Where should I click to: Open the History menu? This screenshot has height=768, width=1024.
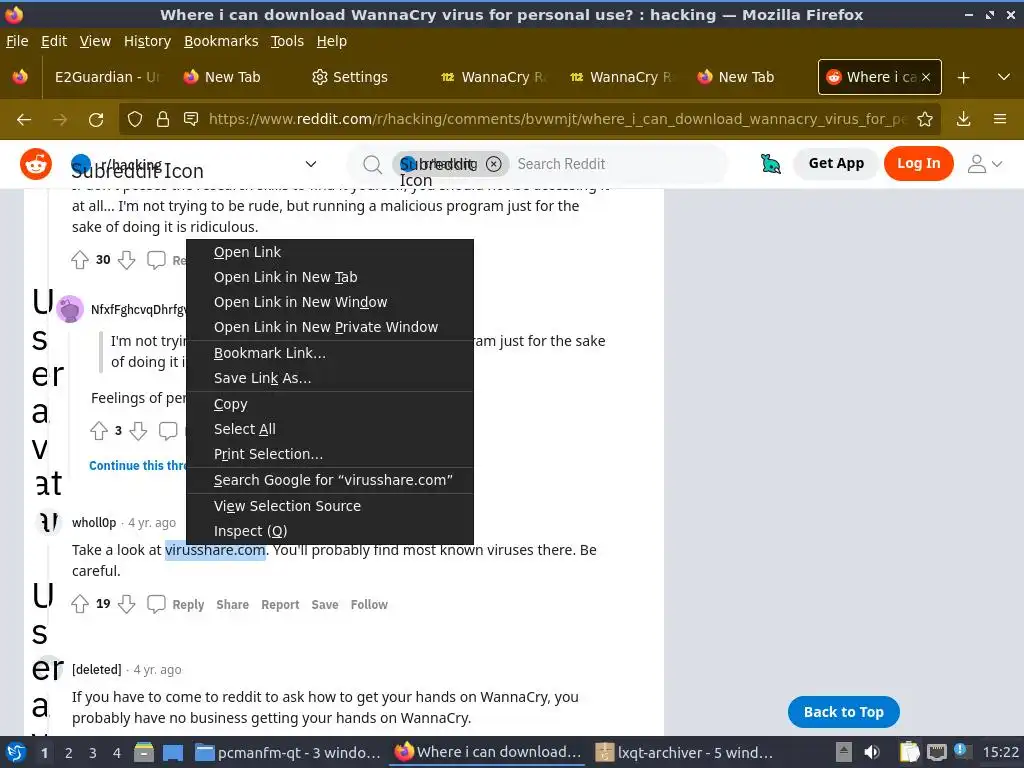click(147, 41)
